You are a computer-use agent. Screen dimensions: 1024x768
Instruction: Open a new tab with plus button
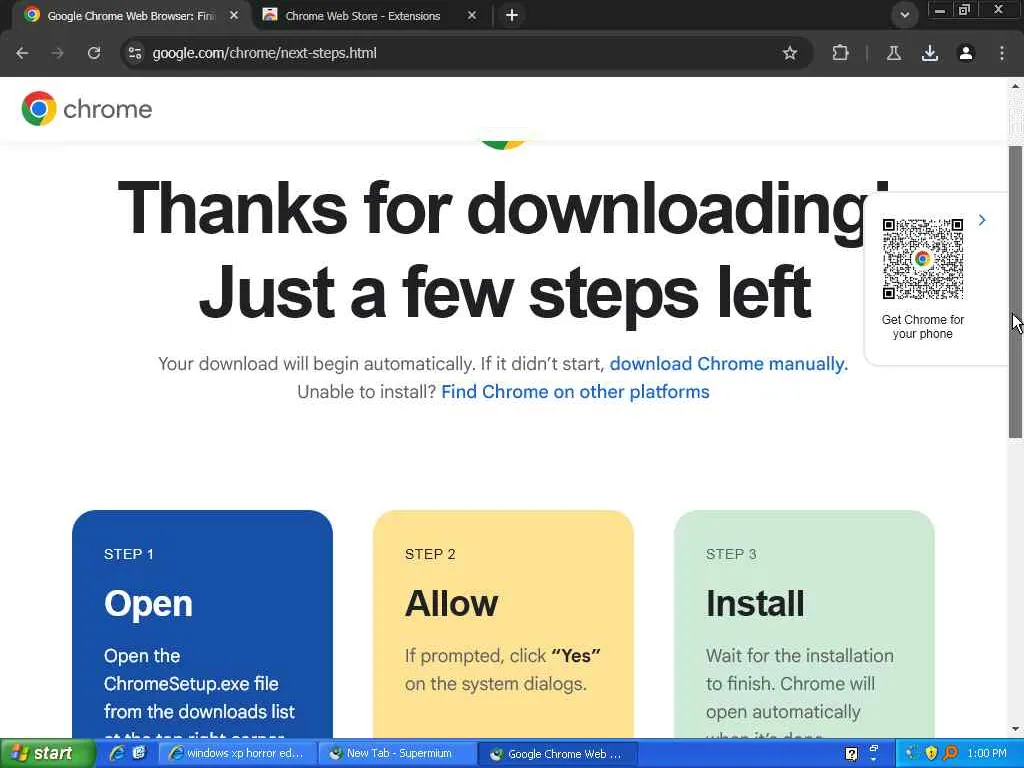(512, 15)
